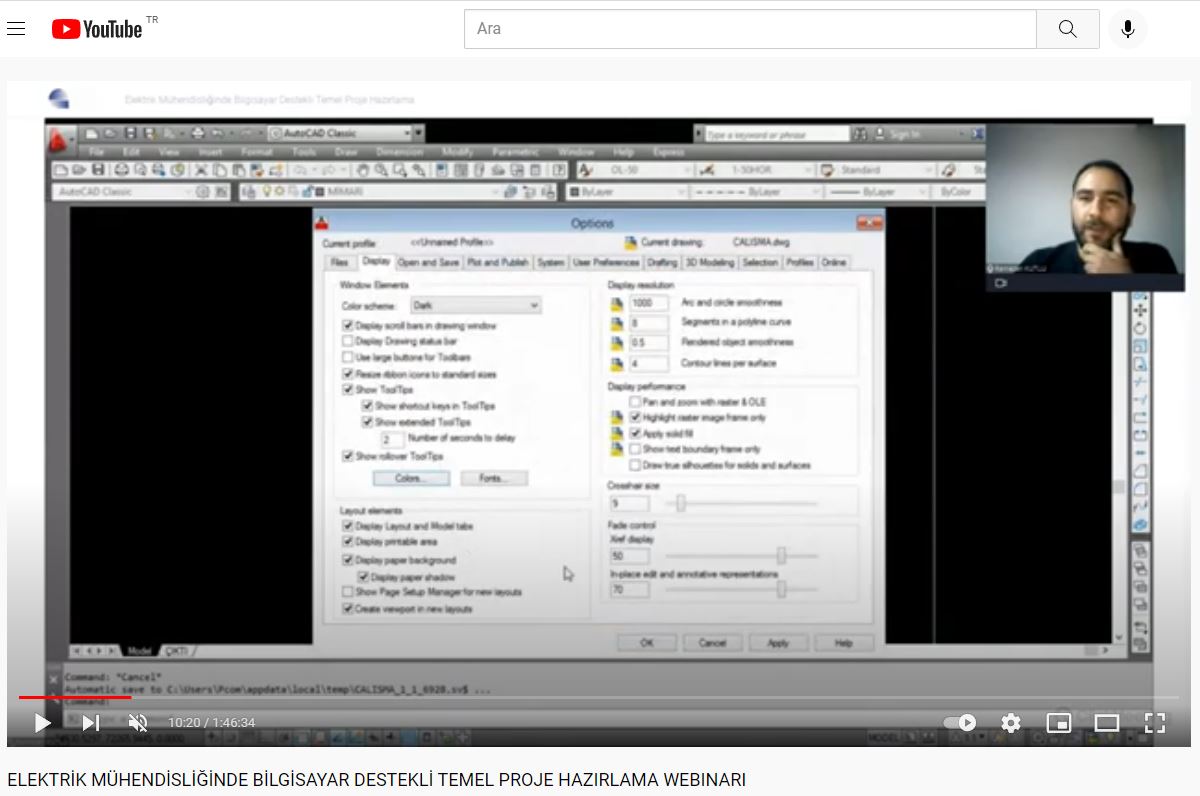Enter full screen mode
1200x796 pixels.
tap(1154, 722)
